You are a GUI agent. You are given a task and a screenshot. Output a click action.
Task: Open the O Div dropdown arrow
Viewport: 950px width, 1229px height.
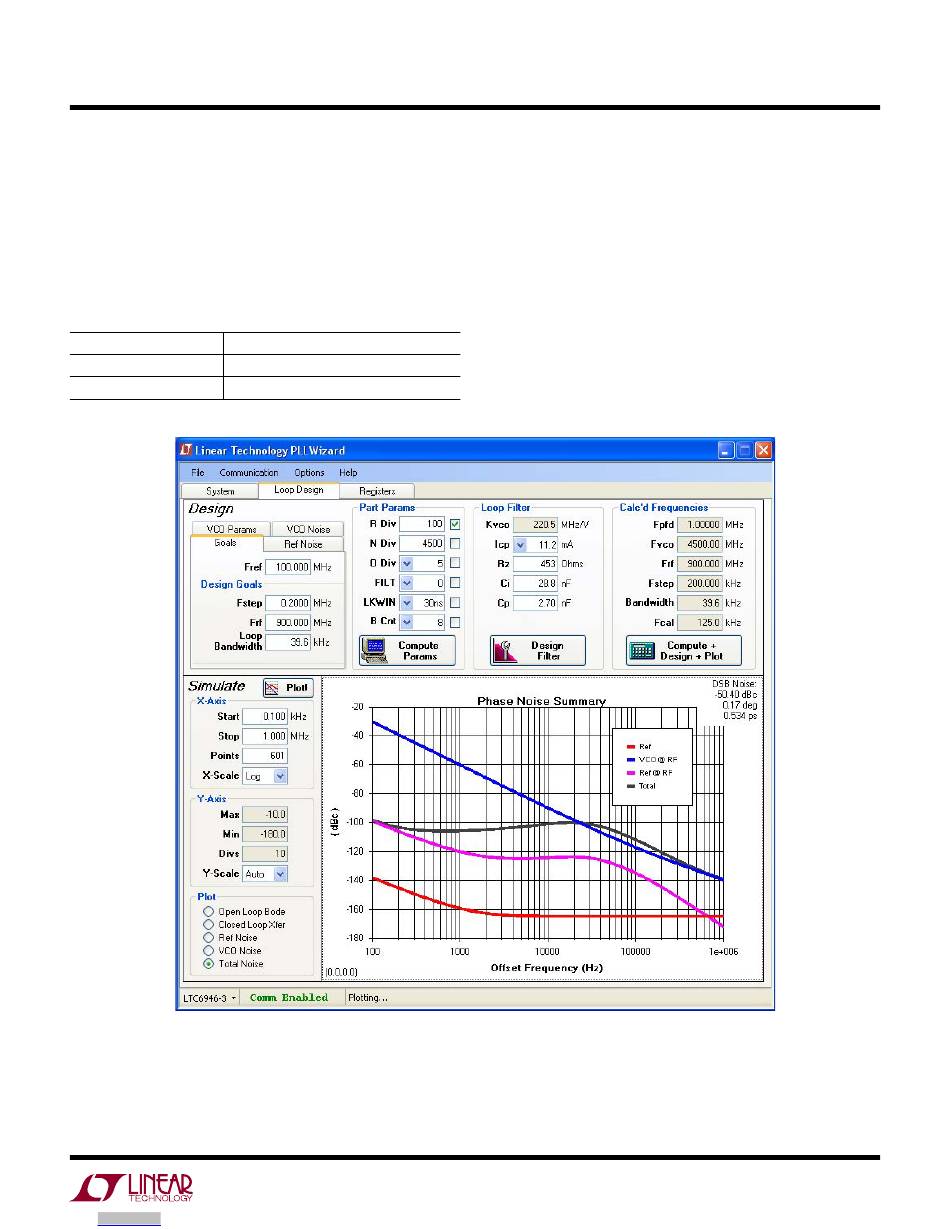click(406, 564)
